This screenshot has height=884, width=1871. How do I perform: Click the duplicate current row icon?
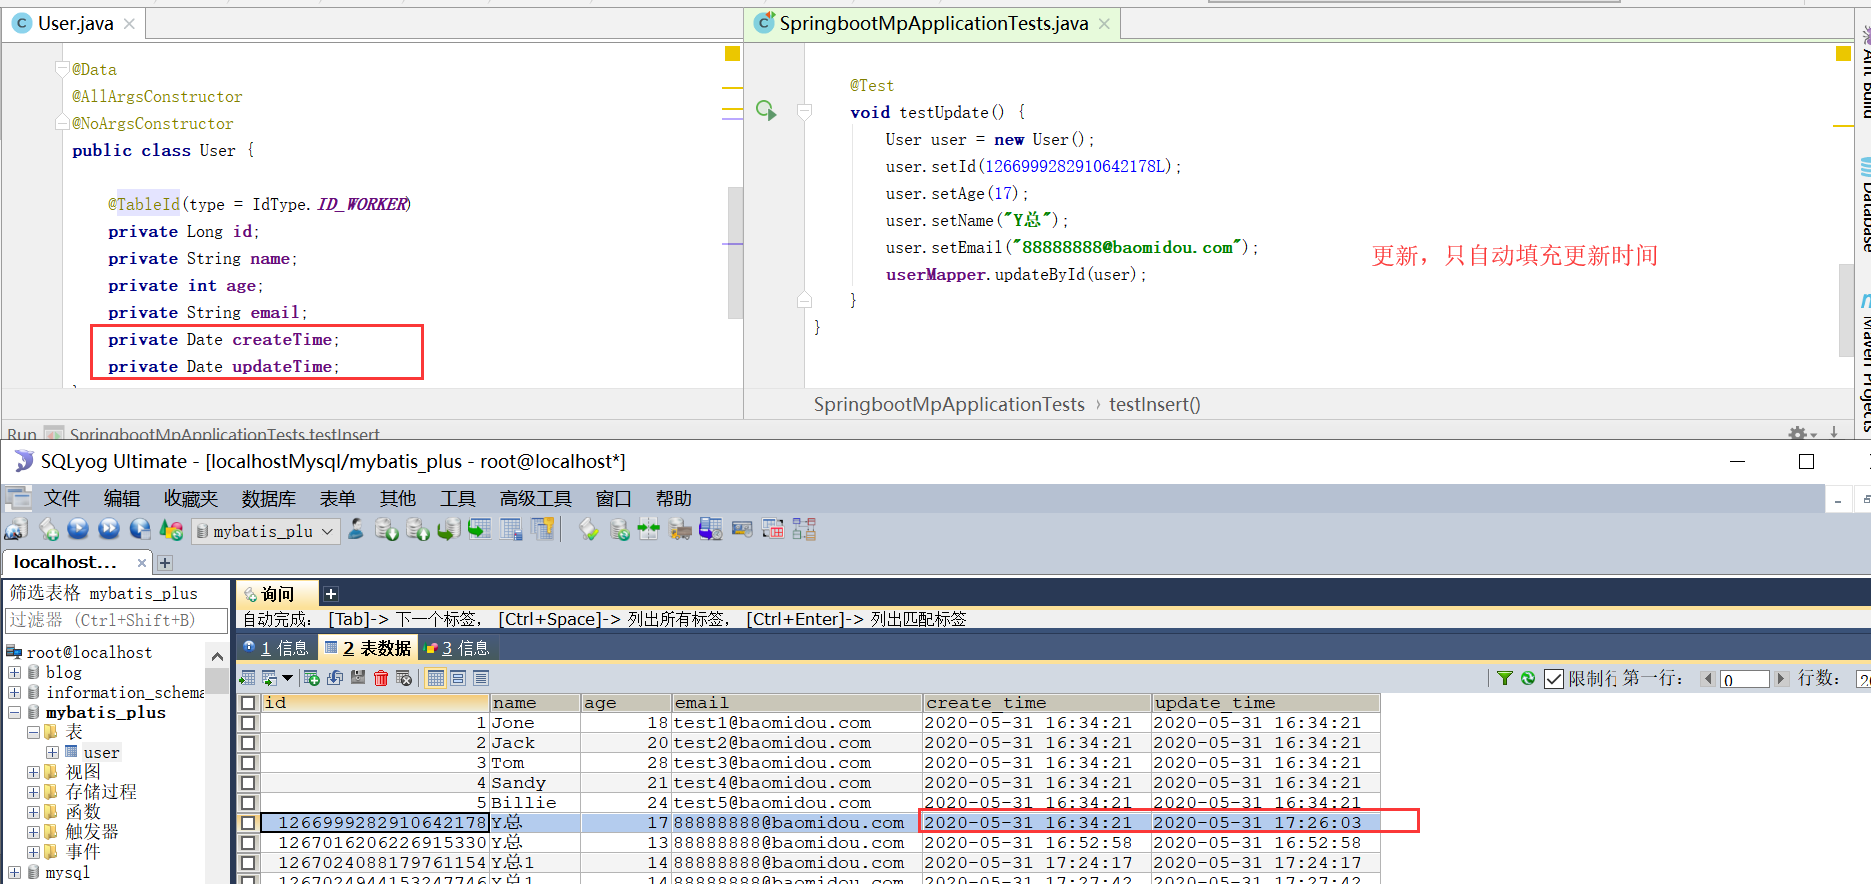(x=335, y=678)
